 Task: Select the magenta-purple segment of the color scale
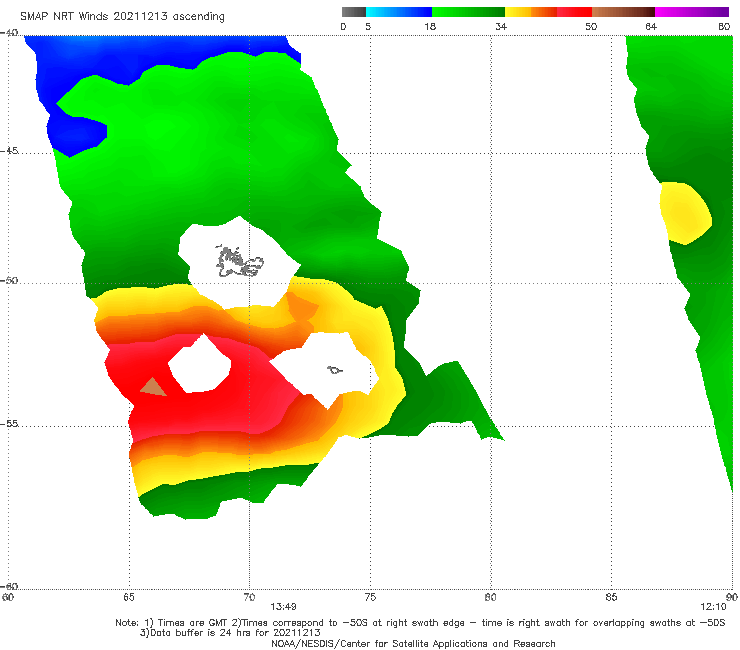(x=692, y=12)
